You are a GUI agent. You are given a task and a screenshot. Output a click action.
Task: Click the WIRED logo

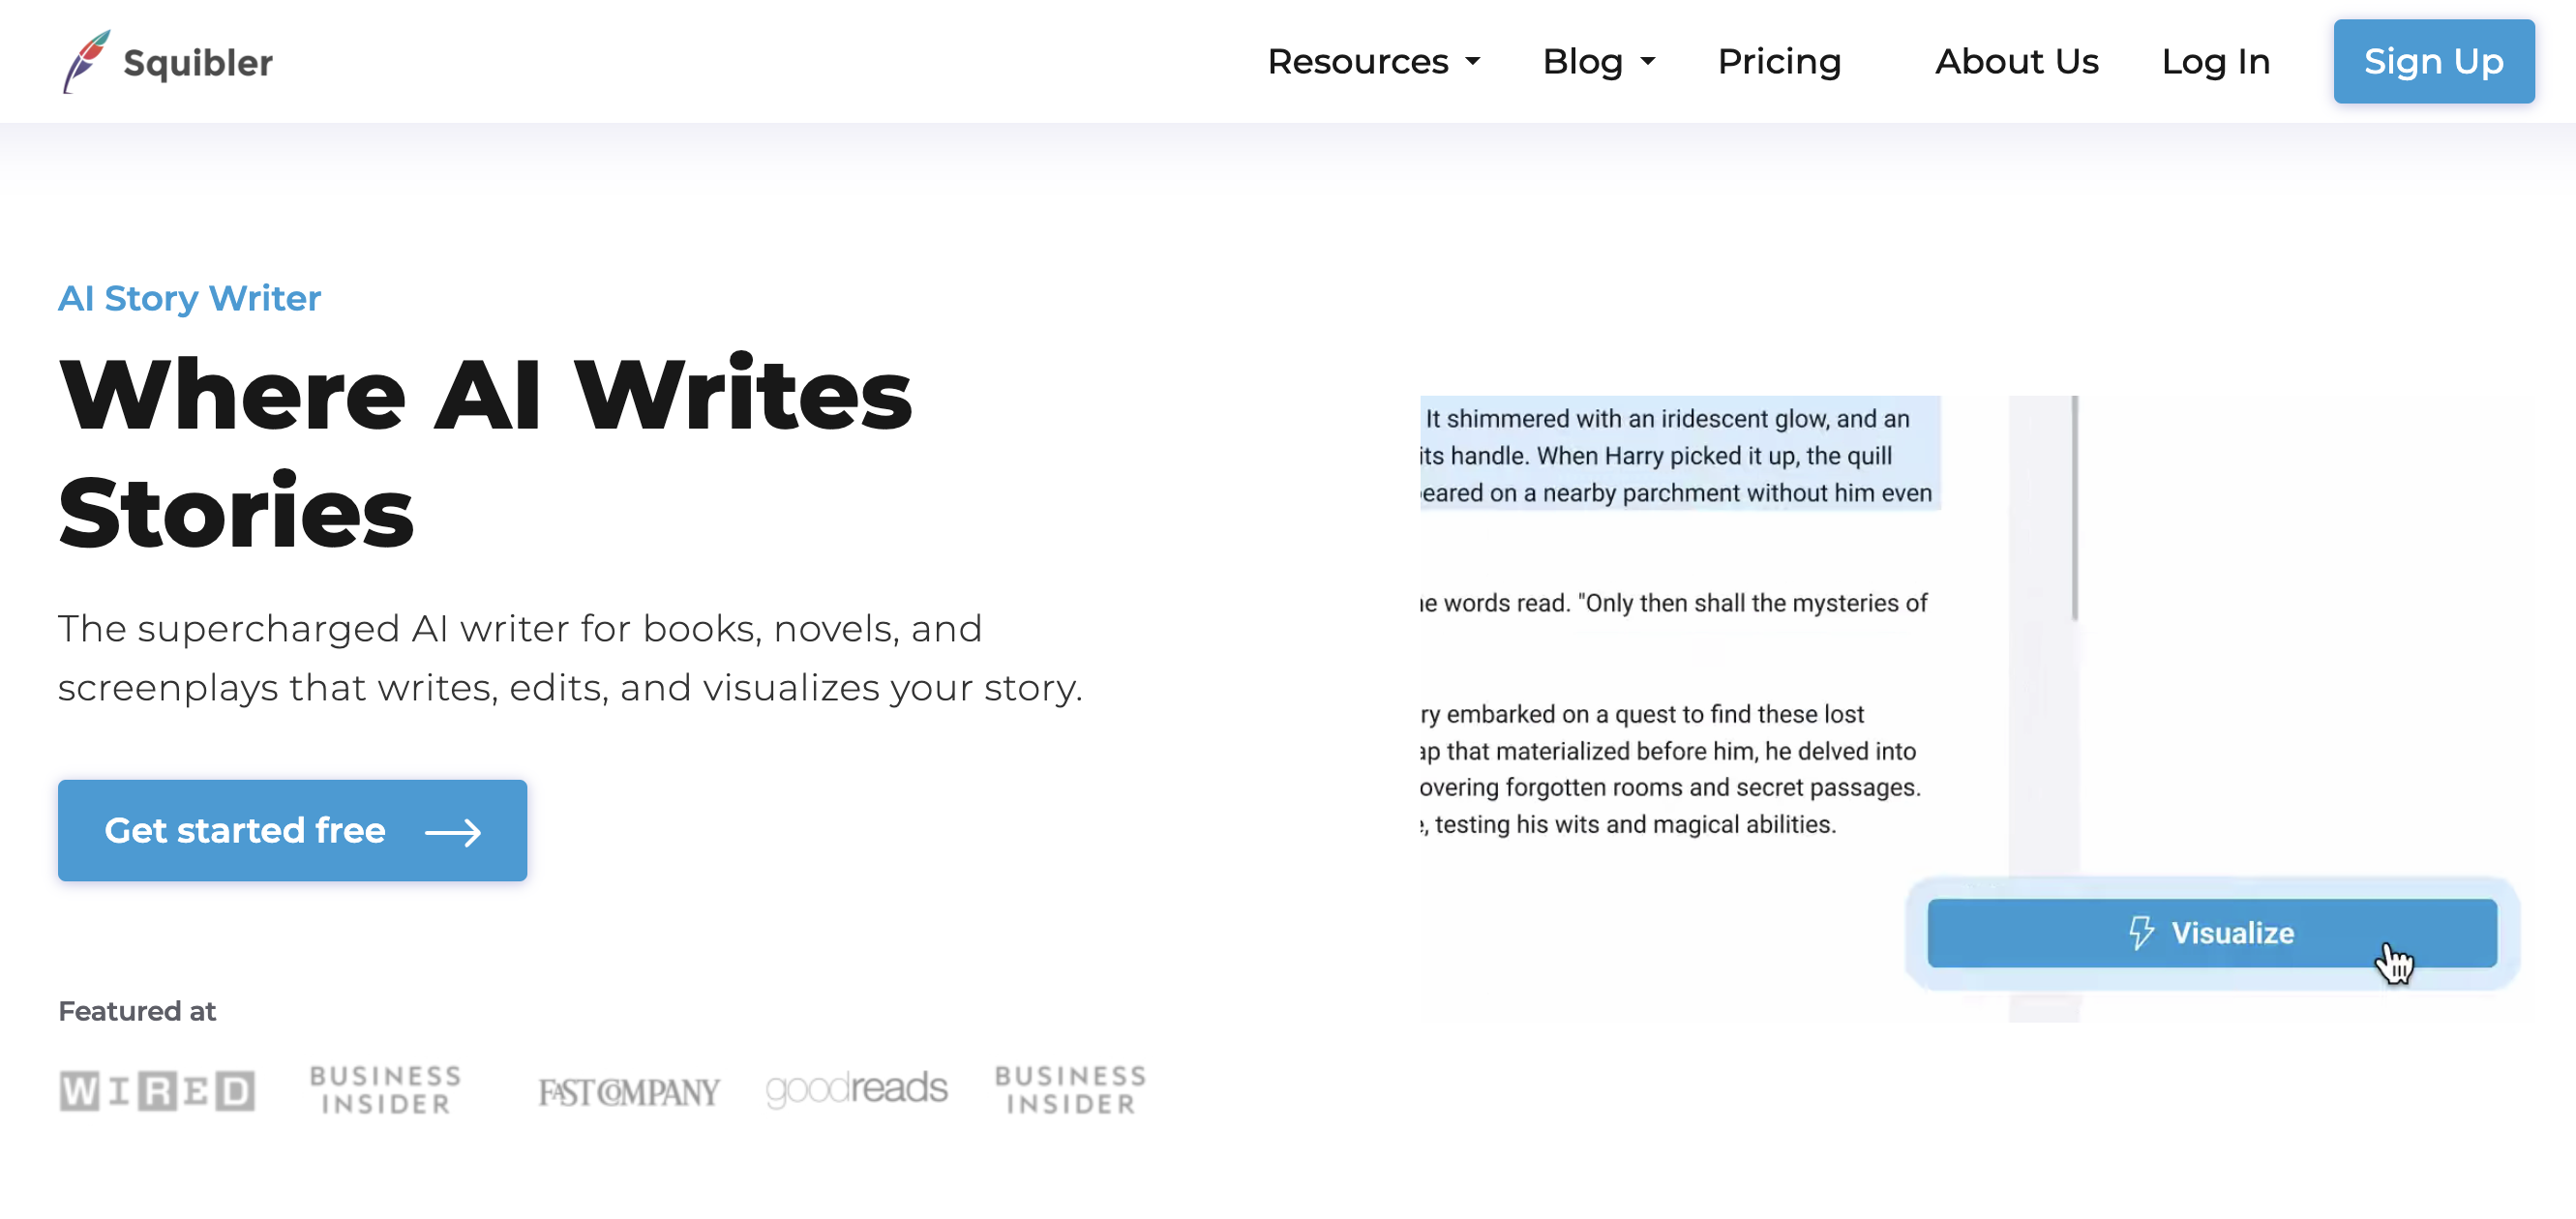click(x=157, y=1091)
